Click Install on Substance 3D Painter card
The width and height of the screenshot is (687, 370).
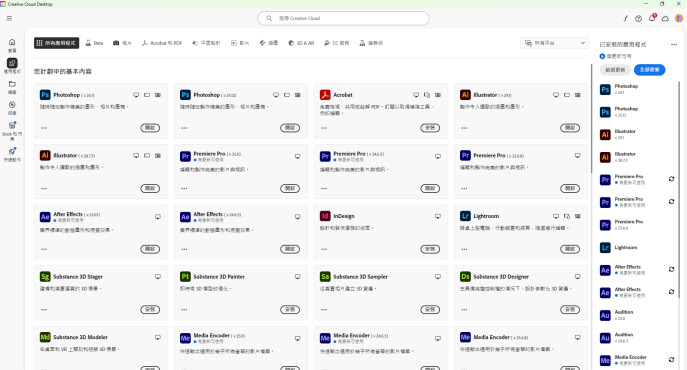[290, 310]
